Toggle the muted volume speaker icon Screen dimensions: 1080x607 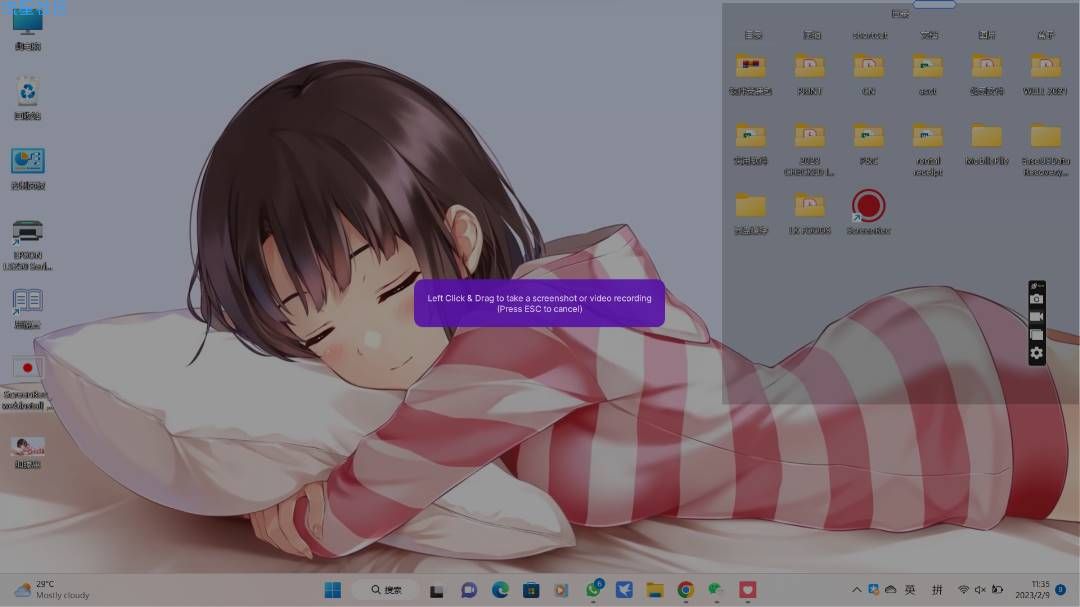click(980, 590)
